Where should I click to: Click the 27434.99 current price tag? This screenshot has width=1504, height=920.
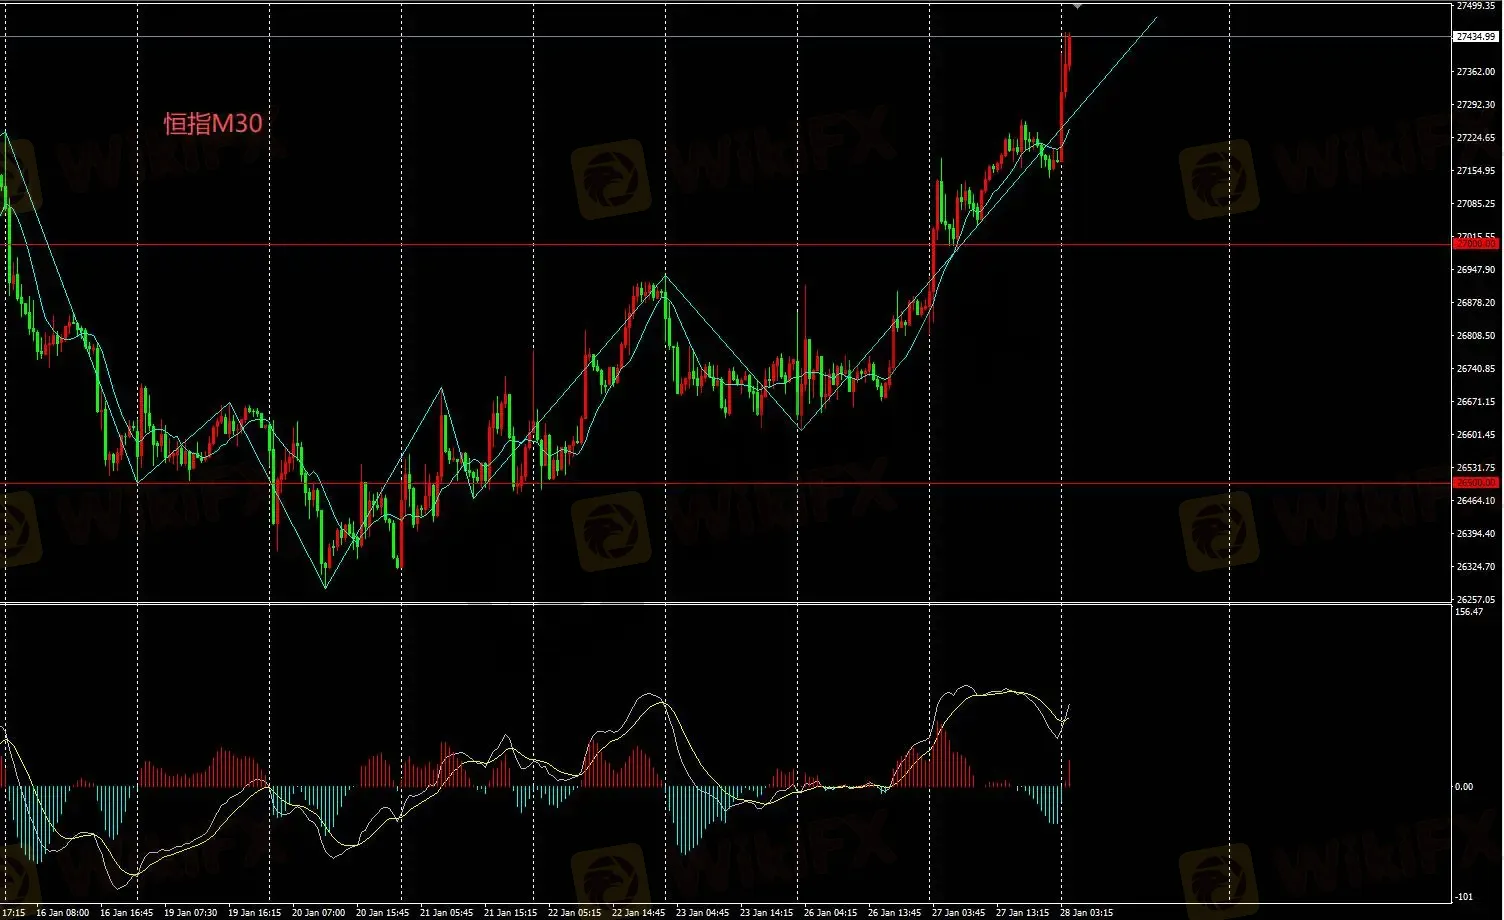tap(1475, 37)
